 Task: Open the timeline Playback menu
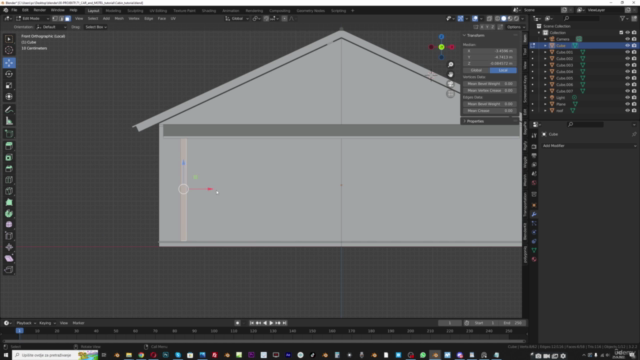pyautogui.click(x=26, y=323)
